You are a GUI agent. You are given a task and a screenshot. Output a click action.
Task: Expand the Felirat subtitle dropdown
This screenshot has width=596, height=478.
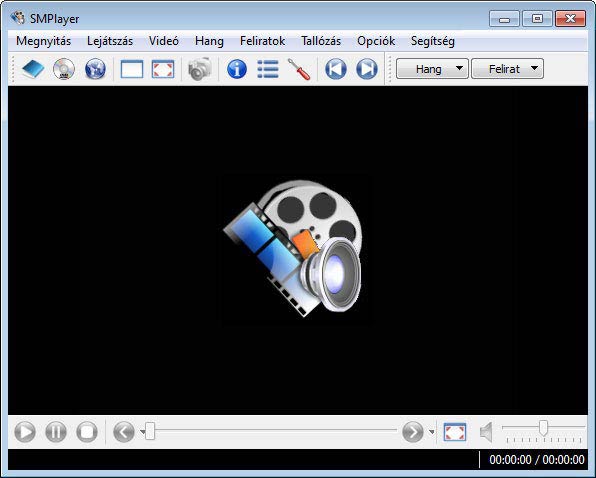click(507, 69)
